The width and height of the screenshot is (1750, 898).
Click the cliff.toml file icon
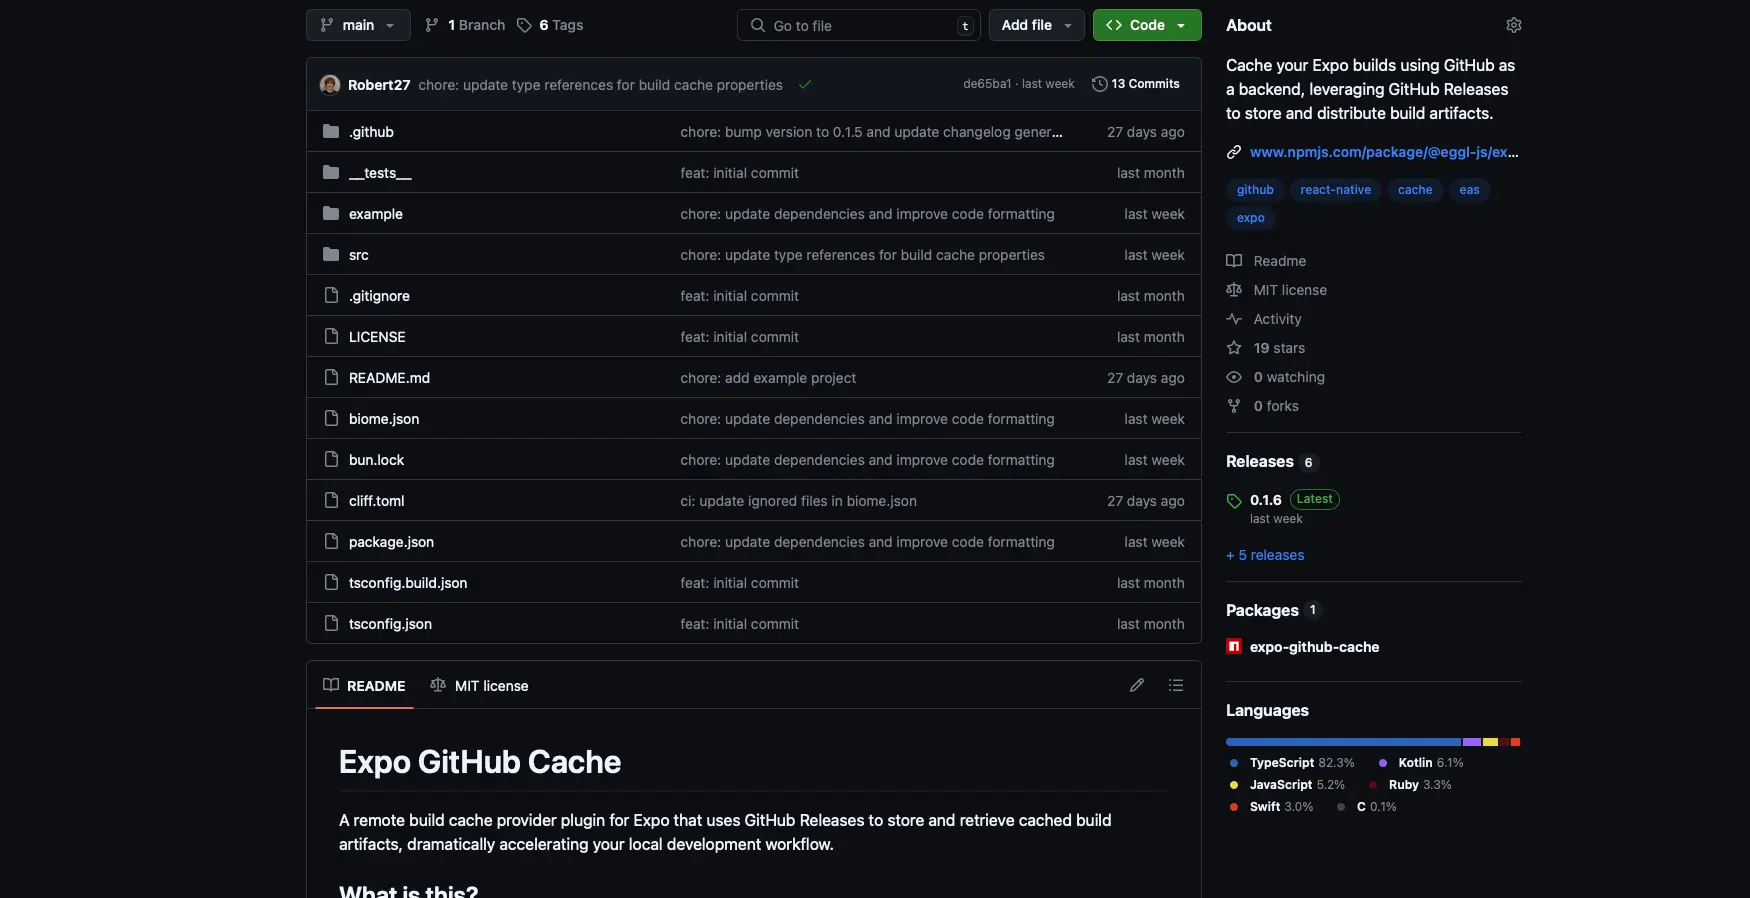[331, 500]
